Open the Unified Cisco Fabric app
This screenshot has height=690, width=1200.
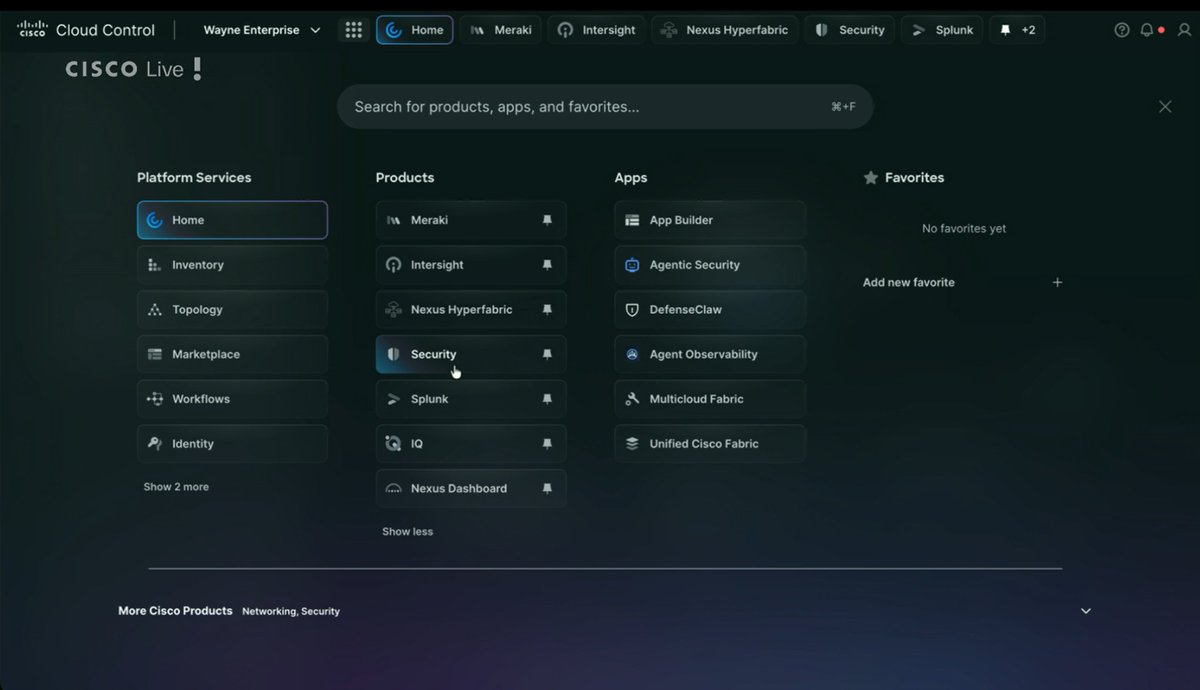[710, 444]
